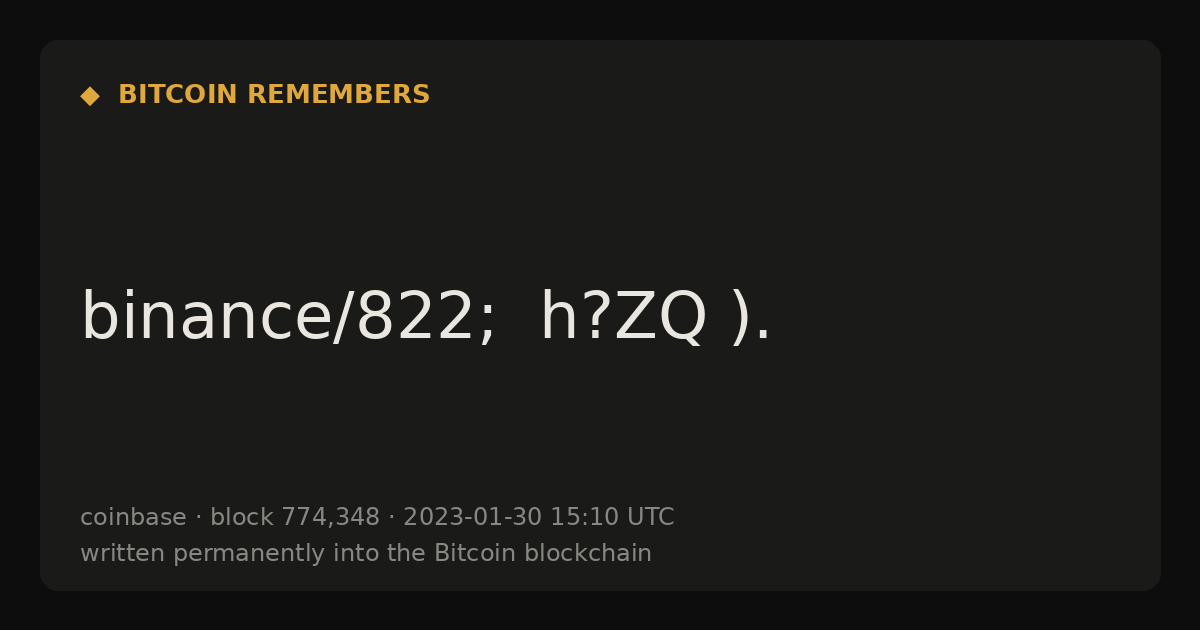Select the word REMEMBERS in the header
The width and height of the screenshot is (1200, 630).
(x=338, y=95)
